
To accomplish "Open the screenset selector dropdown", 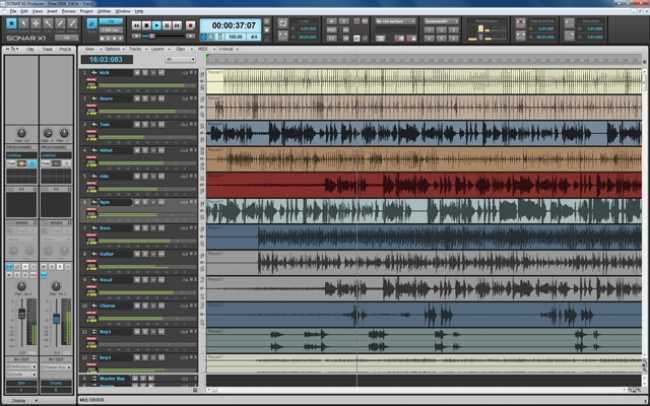I will click(442, 21).
